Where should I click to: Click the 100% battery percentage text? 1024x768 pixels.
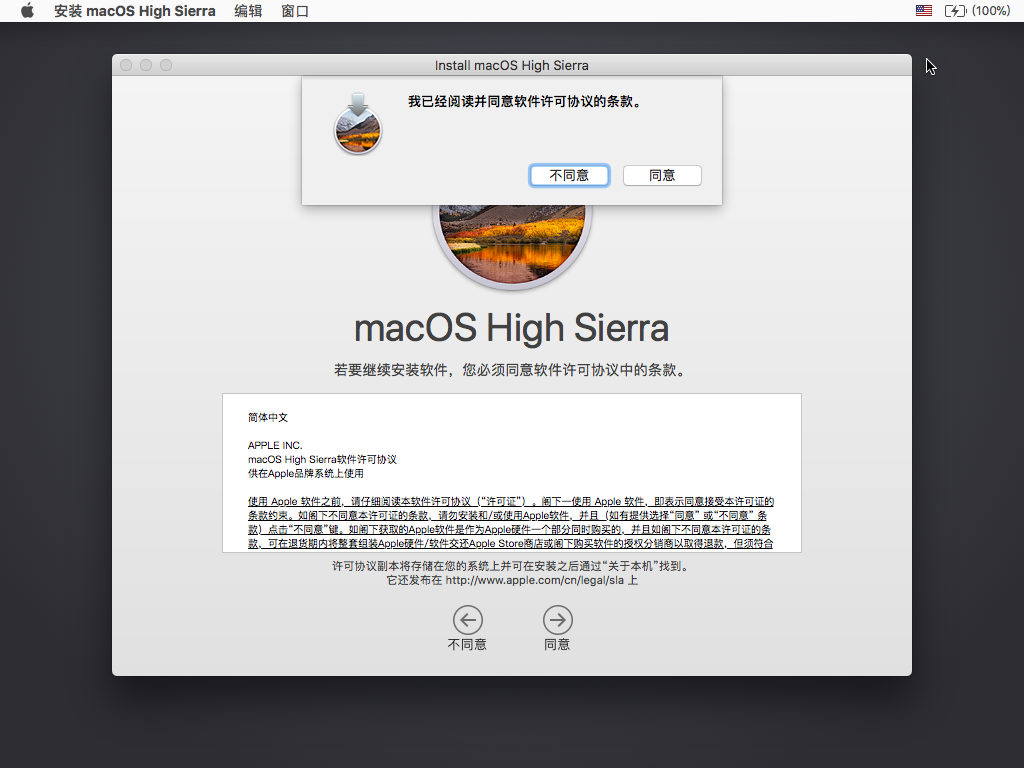point(991,10)
